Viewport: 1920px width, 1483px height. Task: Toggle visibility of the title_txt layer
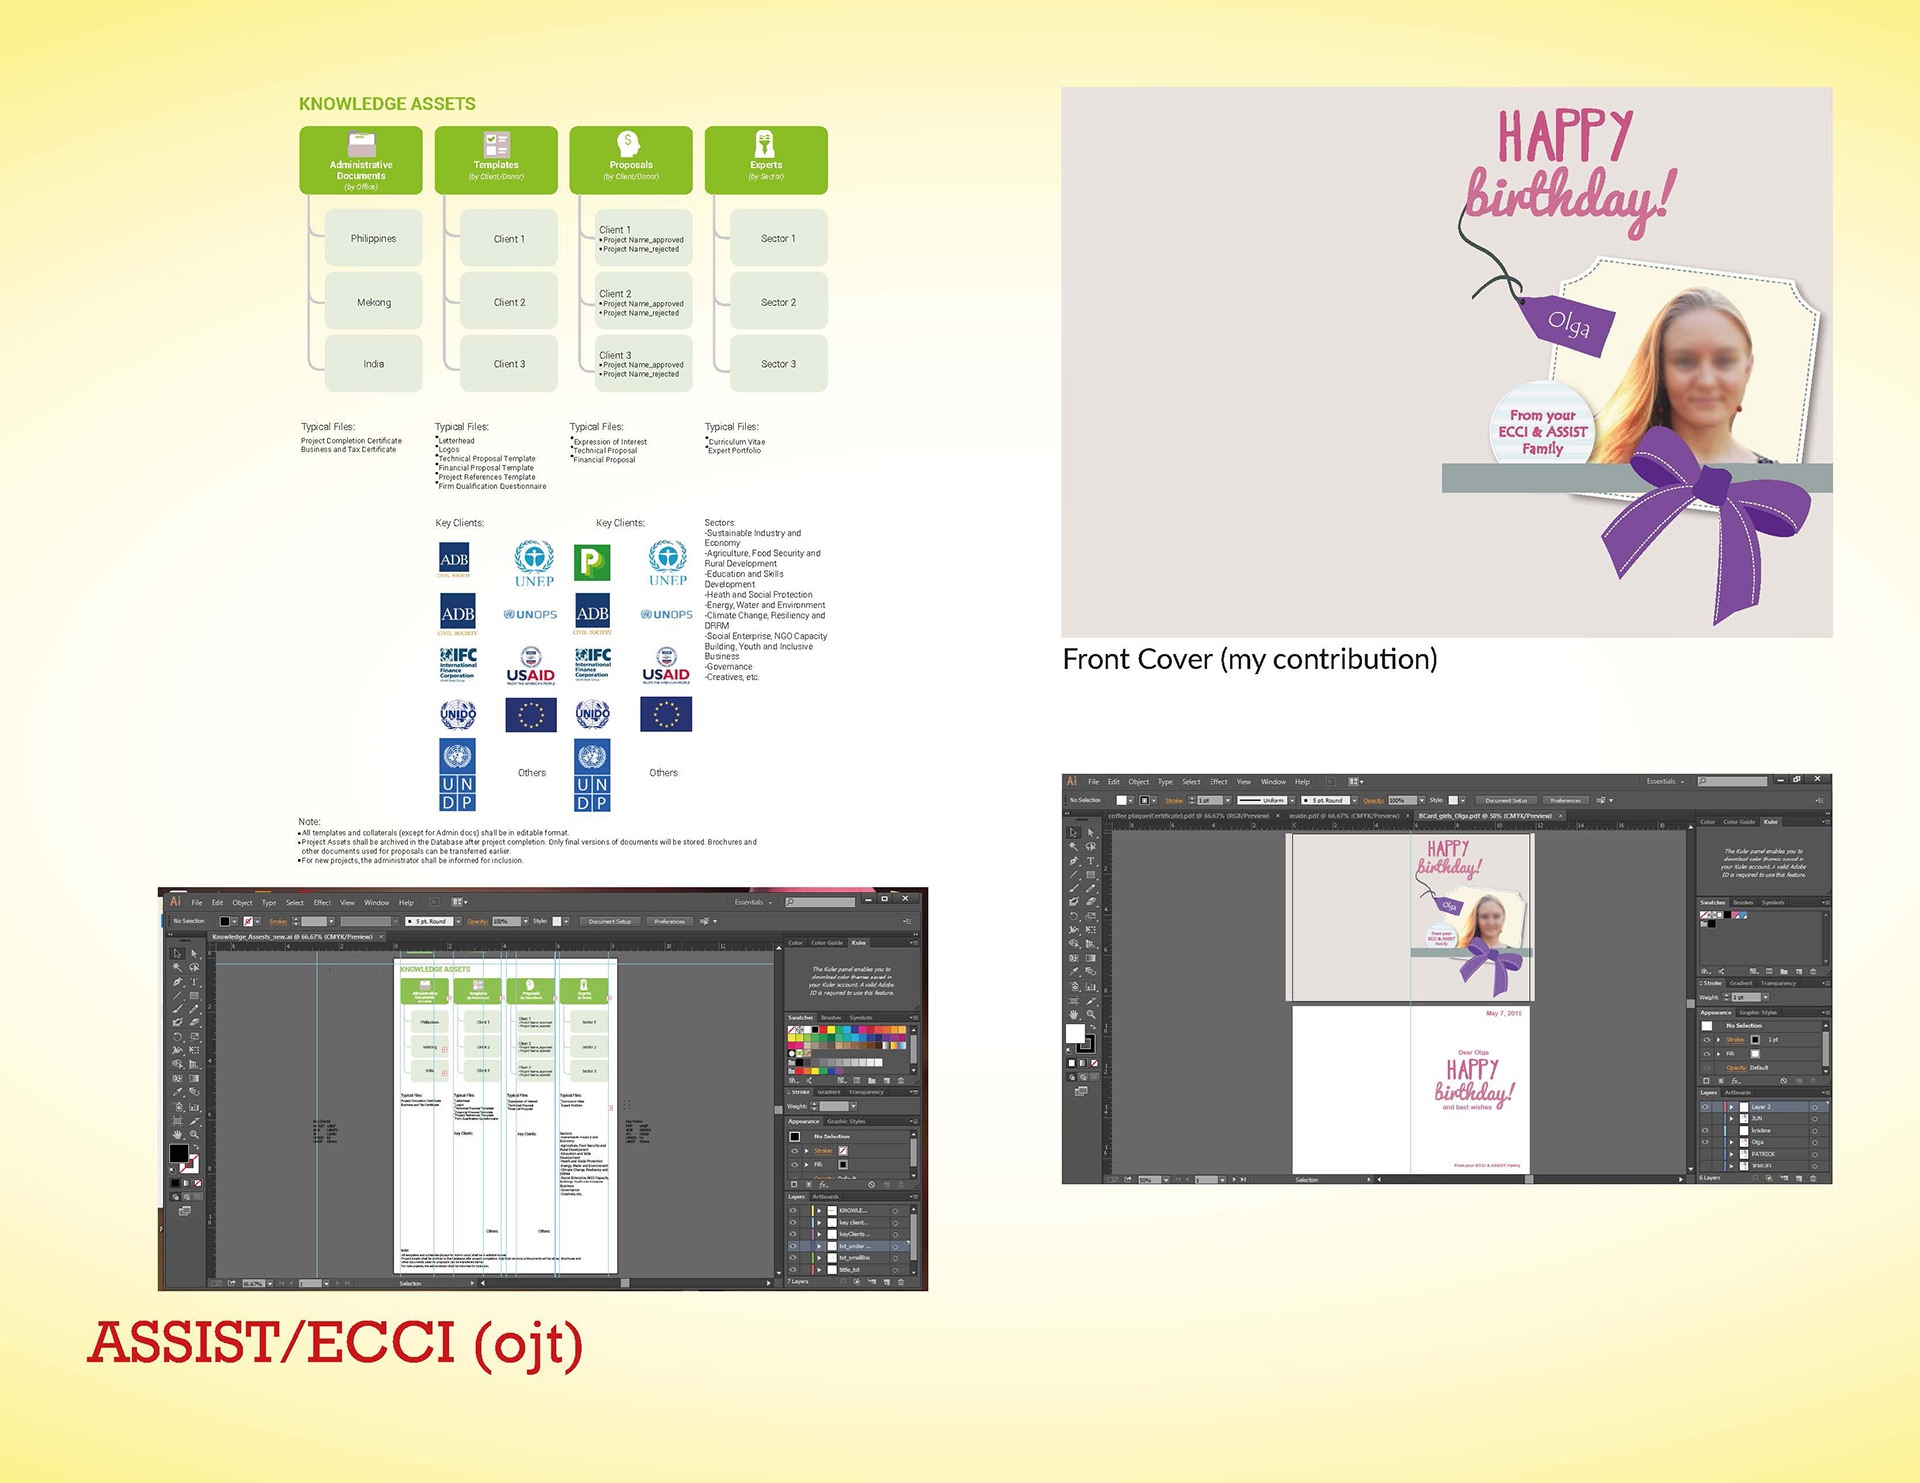tap(793, 1270)
